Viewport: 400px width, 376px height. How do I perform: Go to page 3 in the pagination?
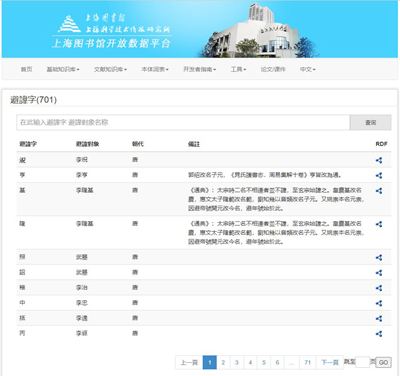click(237, 362)
